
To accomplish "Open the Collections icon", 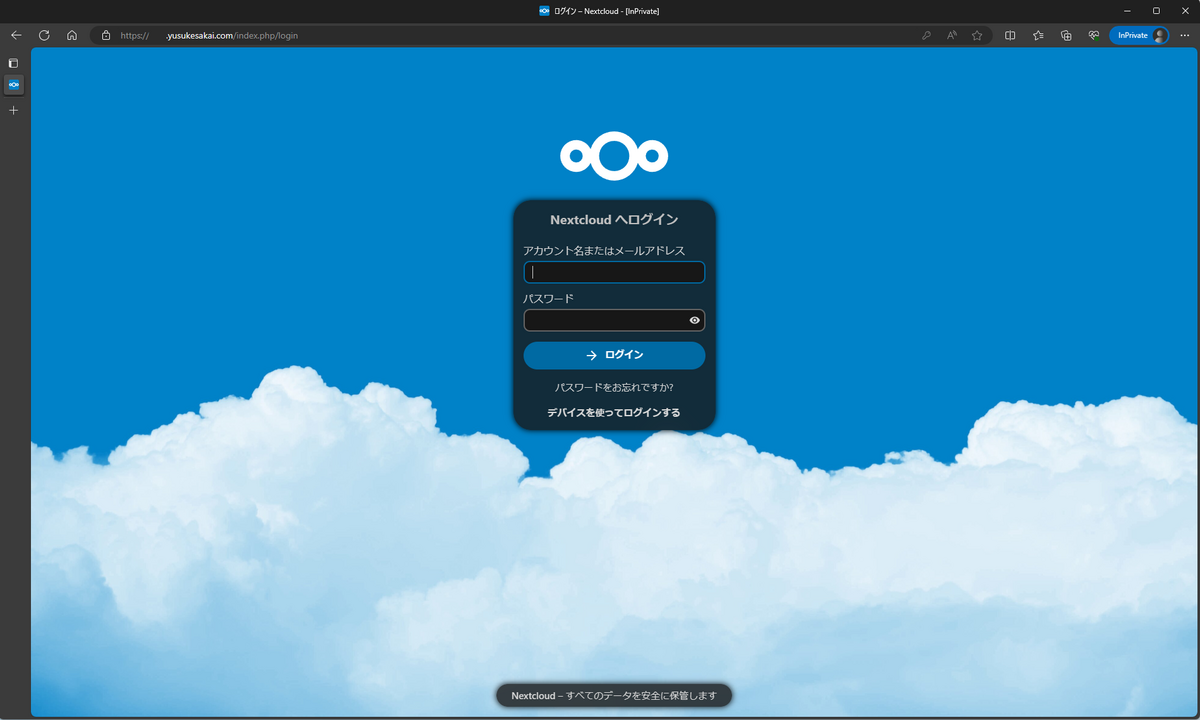I will 1066,35.
